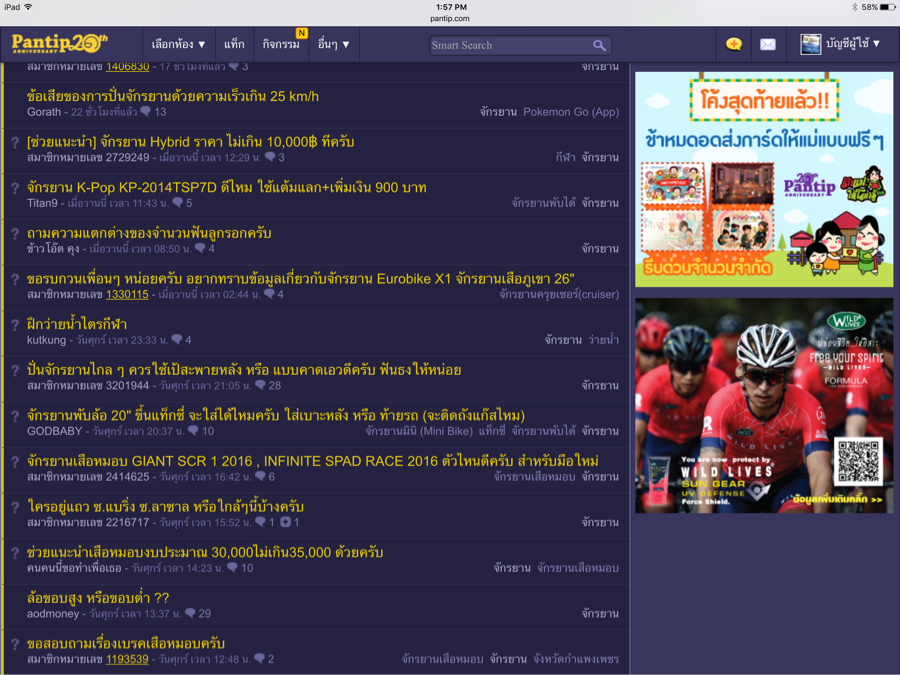Click member number 1330115 link

(x=127, y=294)
